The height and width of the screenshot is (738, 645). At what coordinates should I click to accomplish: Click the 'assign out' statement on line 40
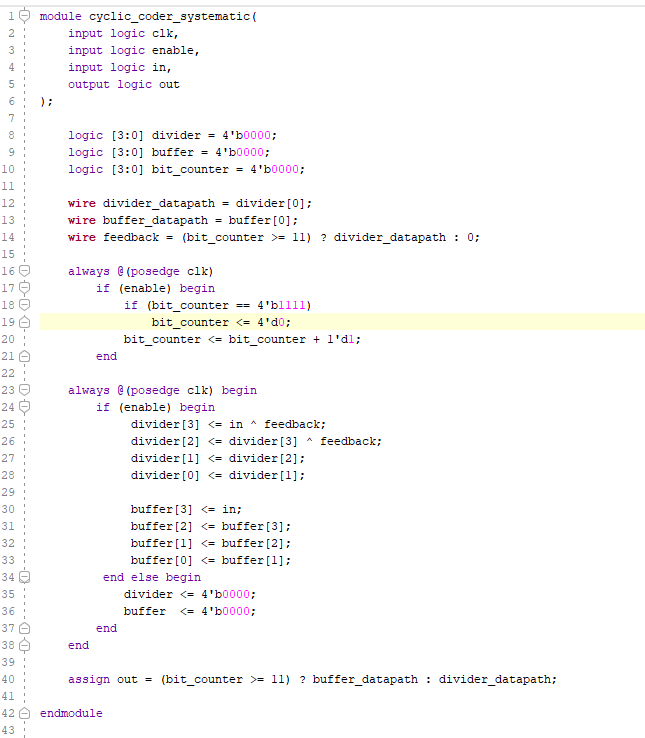click(x=312, y=680)
